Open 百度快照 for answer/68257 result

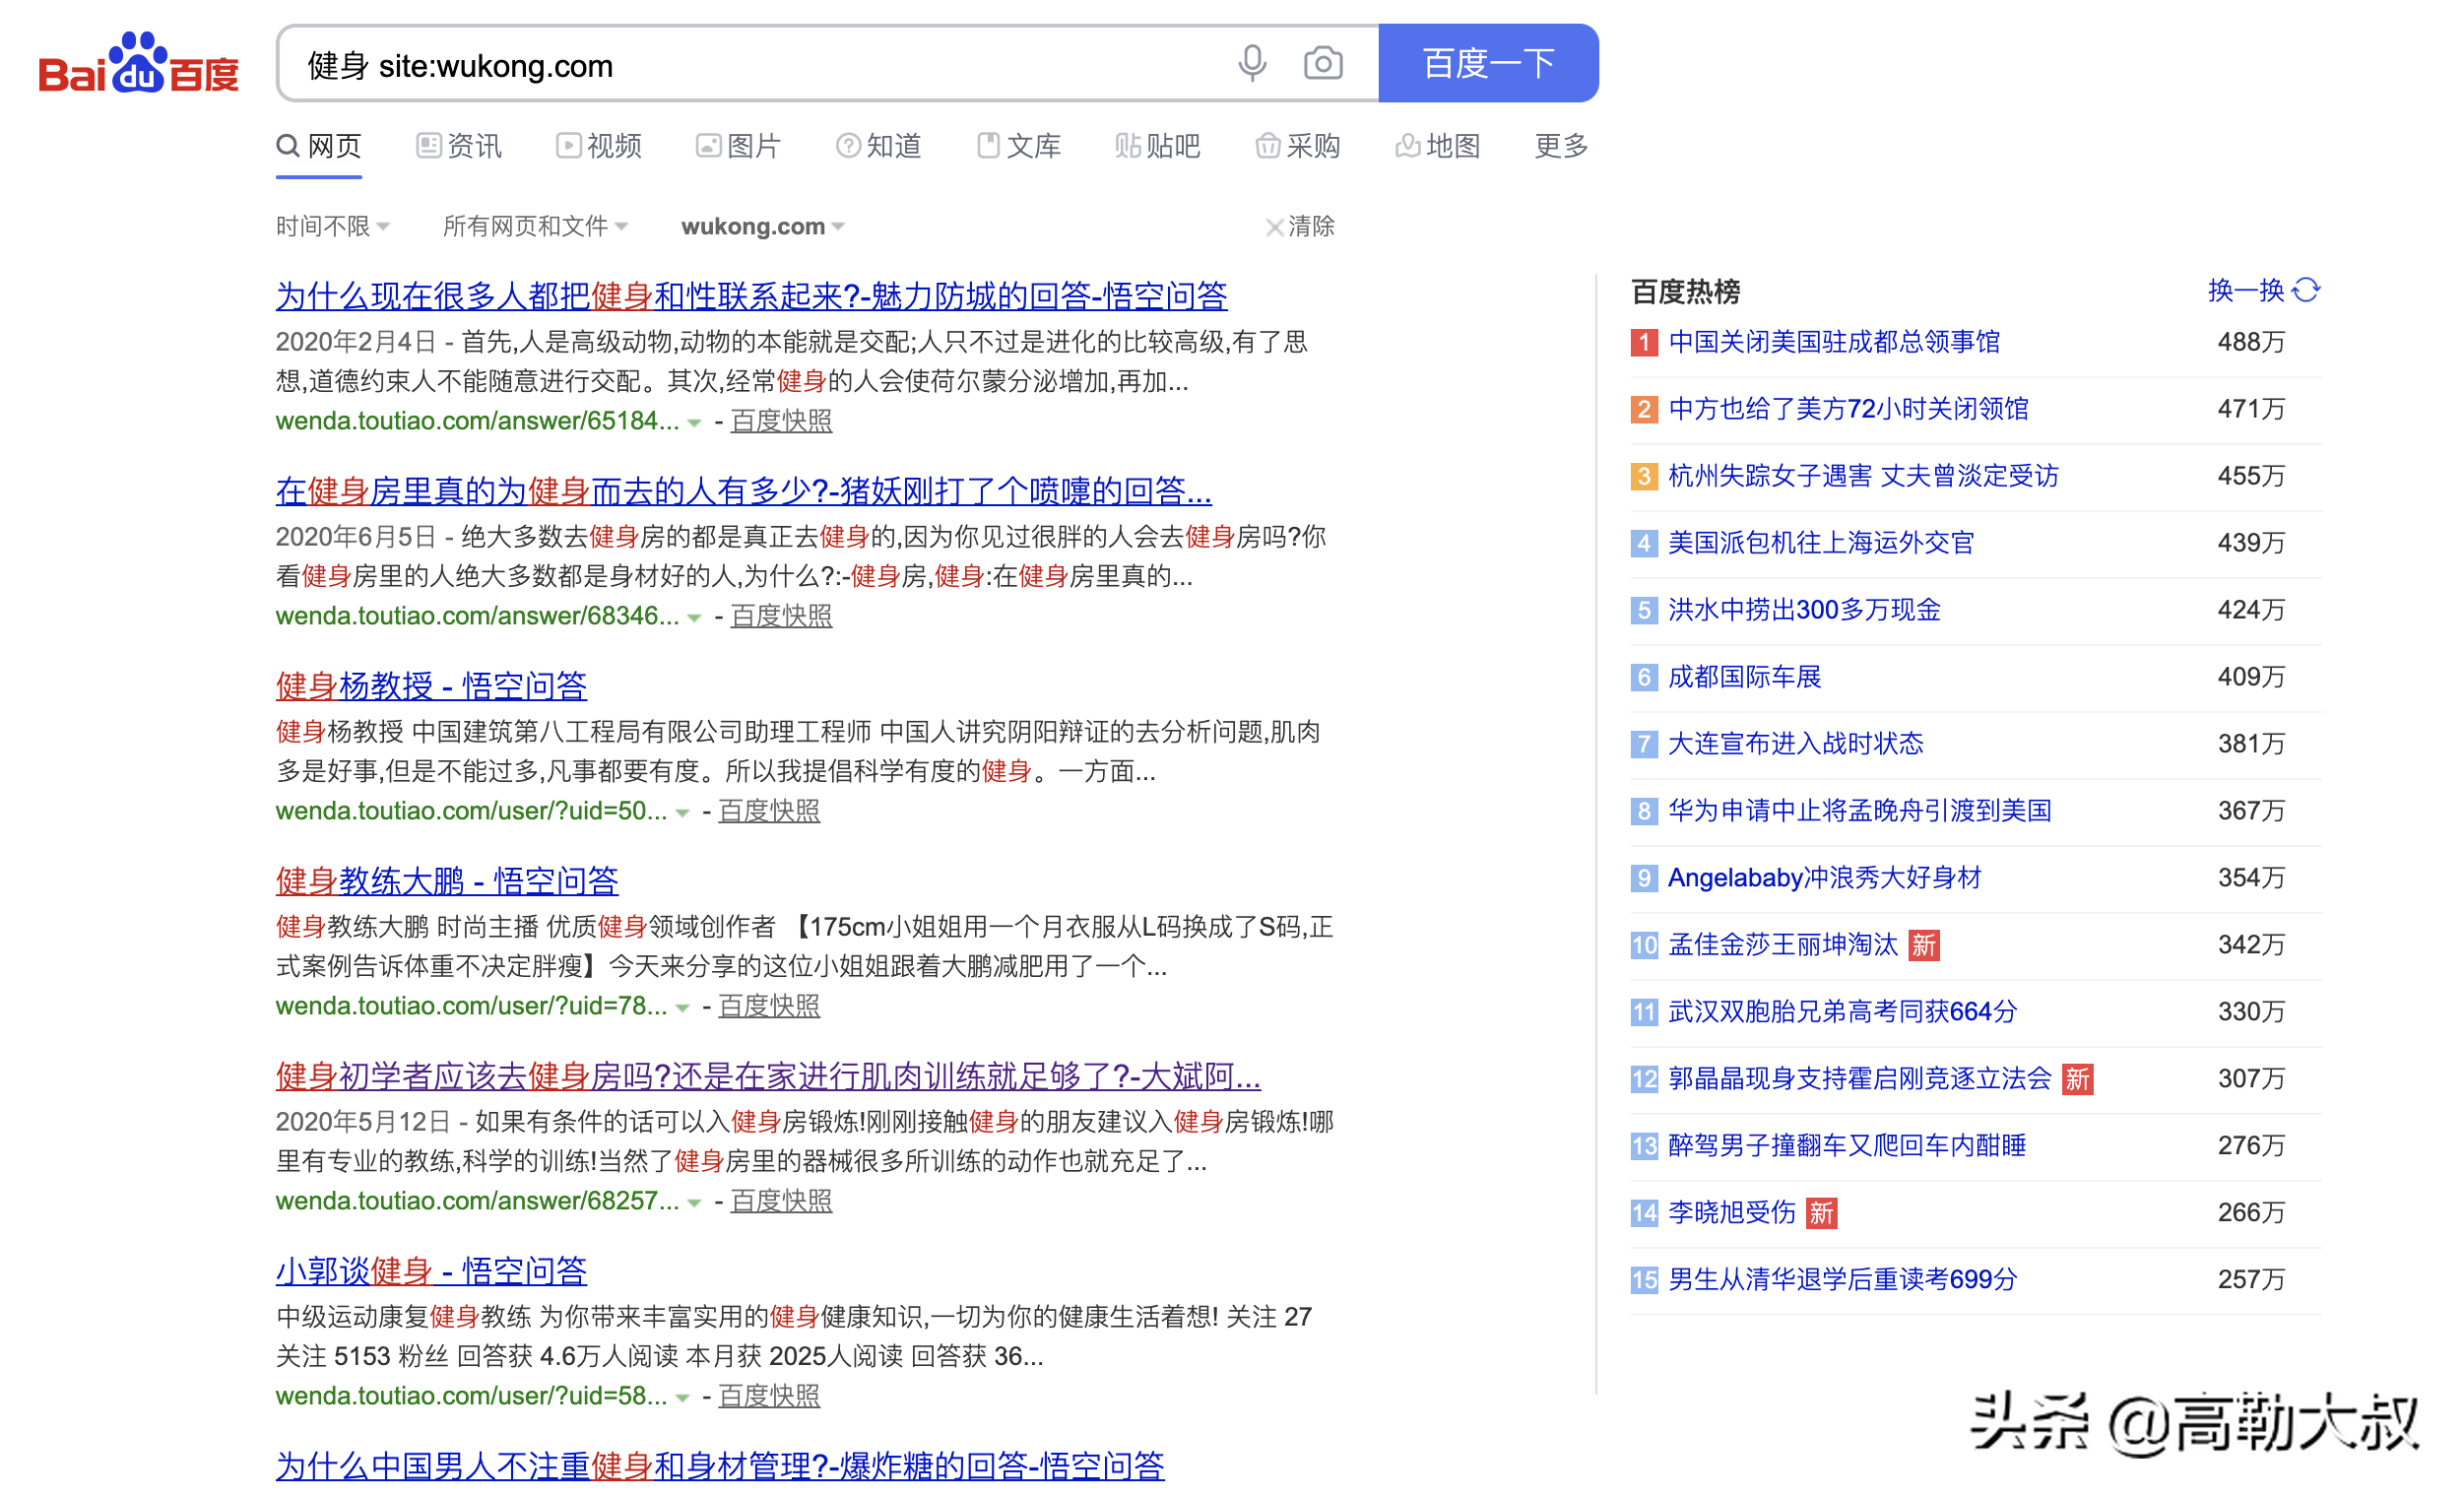click(781, 1201)
